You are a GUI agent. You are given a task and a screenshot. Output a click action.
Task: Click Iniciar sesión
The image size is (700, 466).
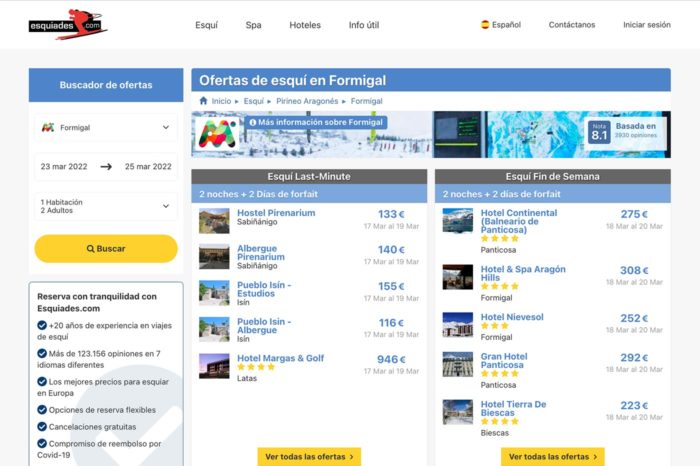647,25
